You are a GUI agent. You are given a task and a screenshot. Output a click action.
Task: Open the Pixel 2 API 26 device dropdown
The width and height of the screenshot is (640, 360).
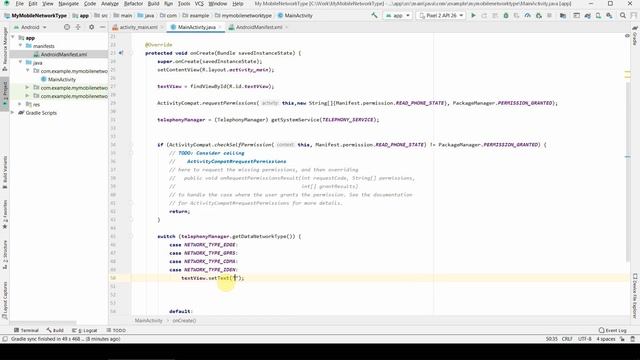click(441, 16)
